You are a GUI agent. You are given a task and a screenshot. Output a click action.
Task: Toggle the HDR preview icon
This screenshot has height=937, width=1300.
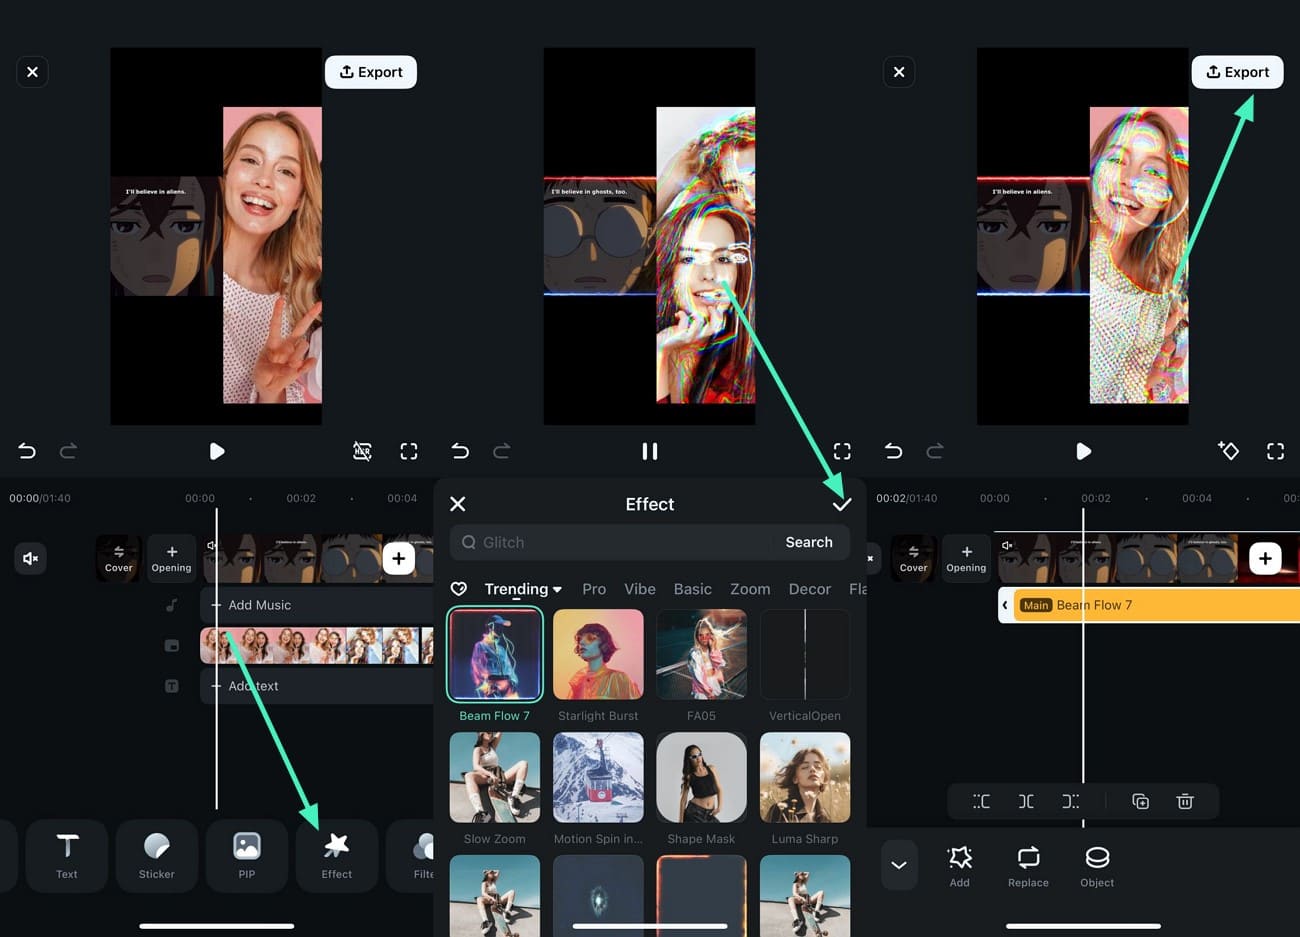click(x=362, y=451)
